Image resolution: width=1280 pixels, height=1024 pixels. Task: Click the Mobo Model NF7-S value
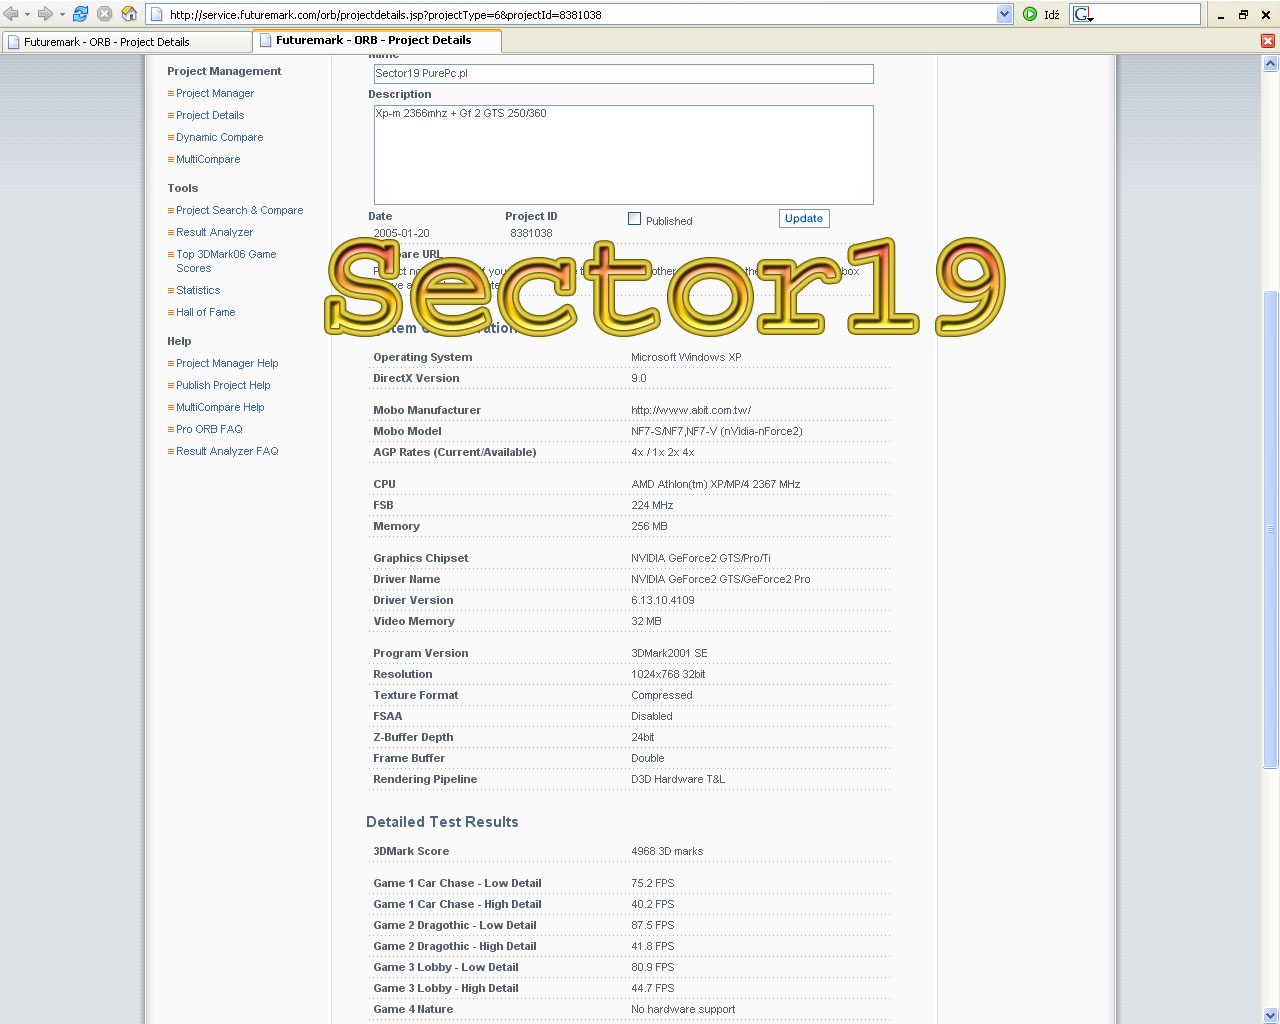717,431
